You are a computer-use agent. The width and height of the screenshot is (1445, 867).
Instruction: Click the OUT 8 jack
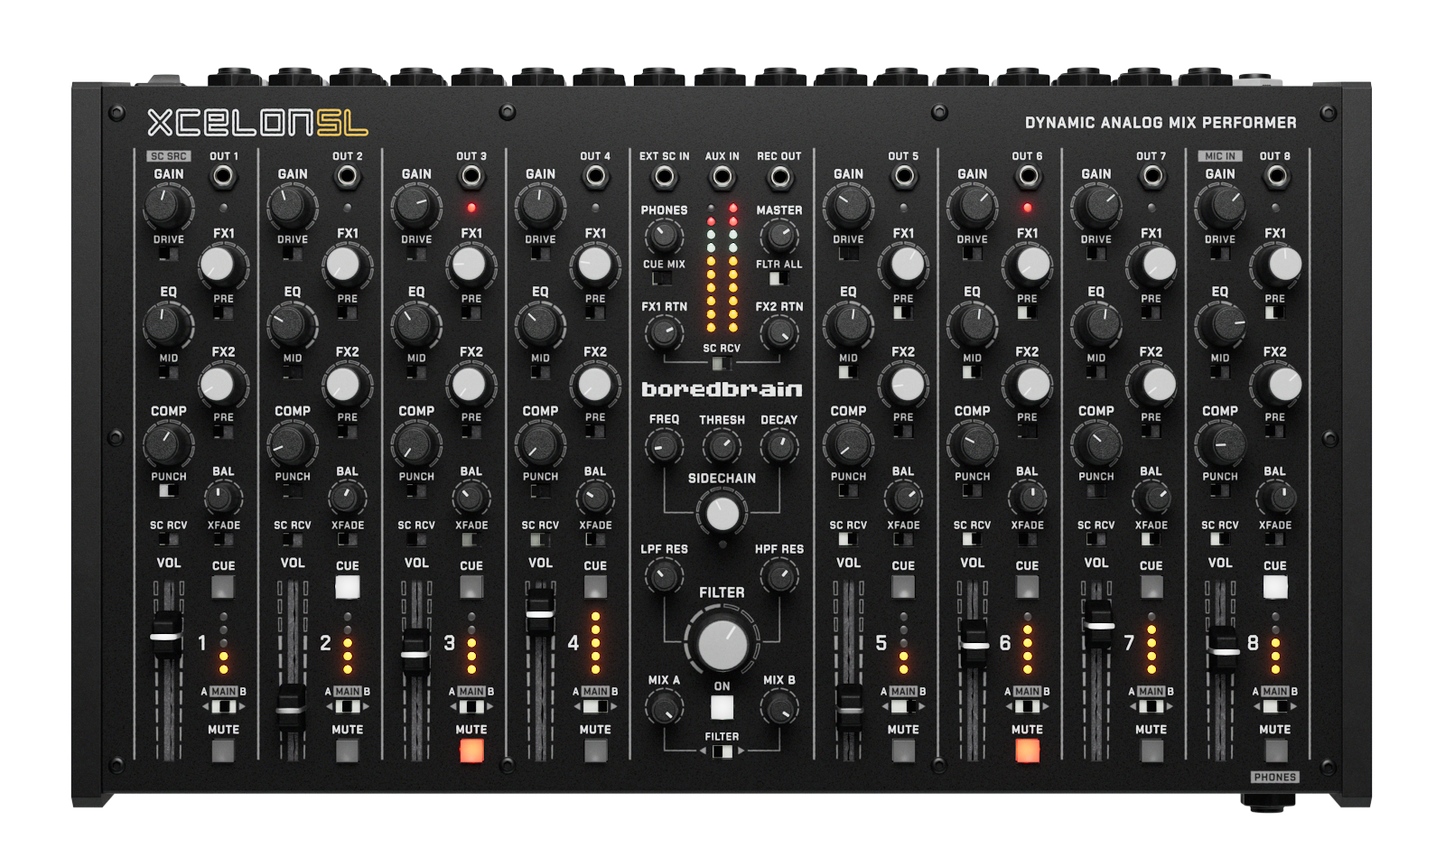pos(1275,177)
